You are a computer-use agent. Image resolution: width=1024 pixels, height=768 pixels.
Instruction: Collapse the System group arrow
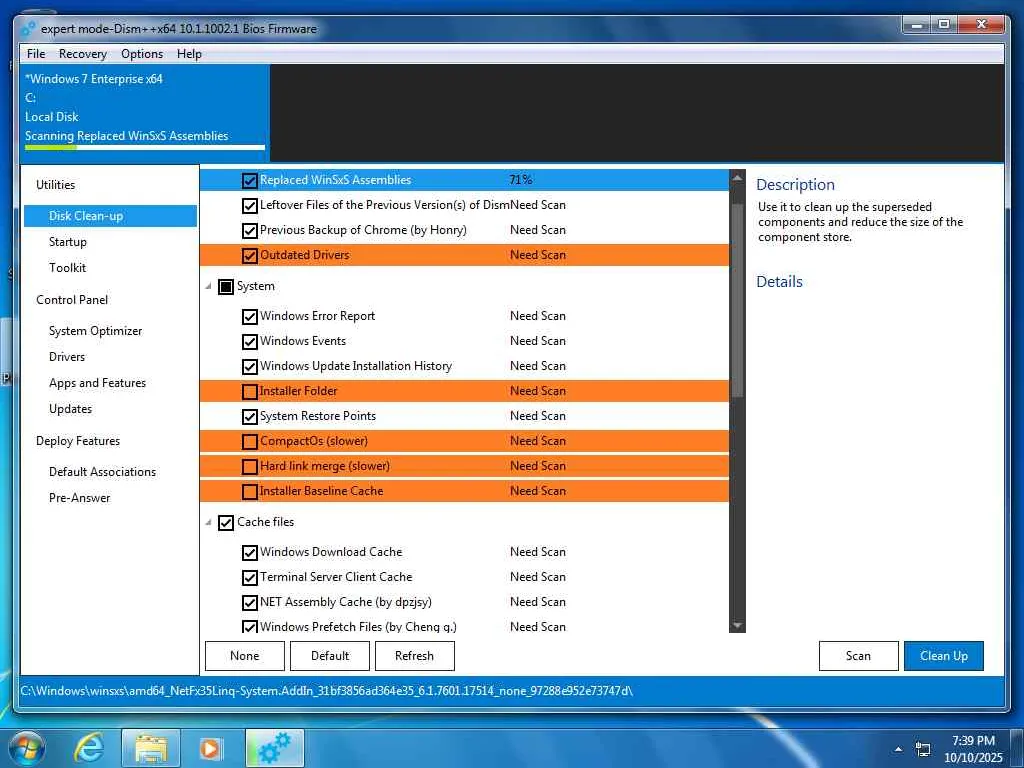[x=208, y=286]
